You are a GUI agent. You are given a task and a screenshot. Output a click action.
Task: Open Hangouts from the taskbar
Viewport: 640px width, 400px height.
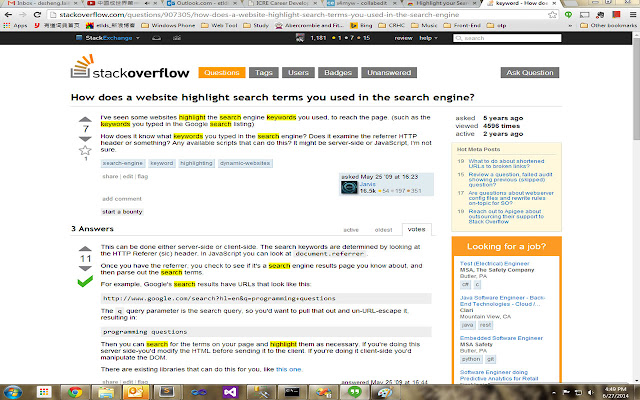(x=354, y=392)
